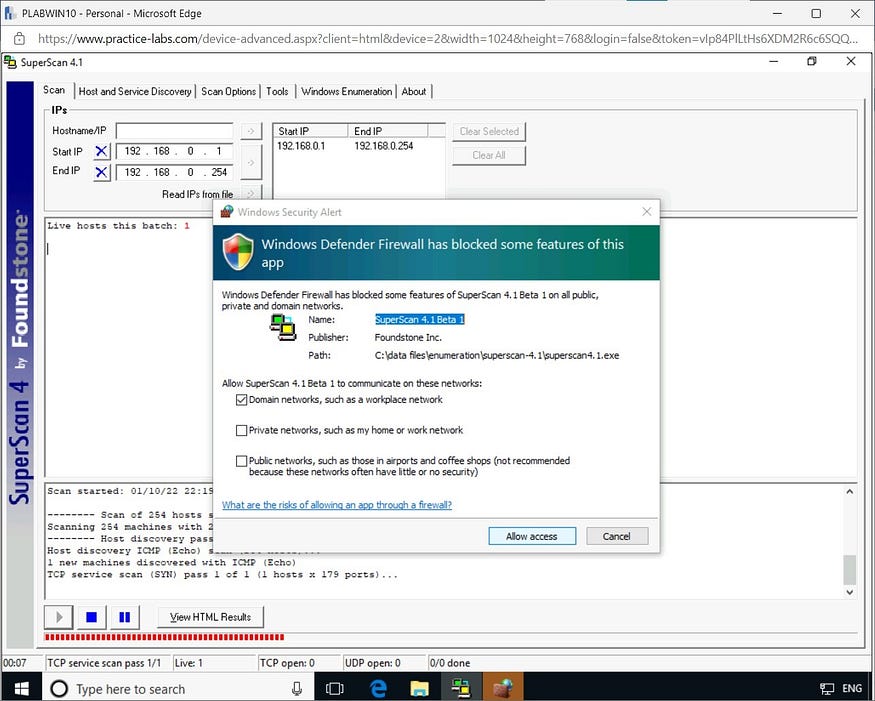Clear Start IP with the X icon
Screen dimensions: 875x701
(102, 152)
